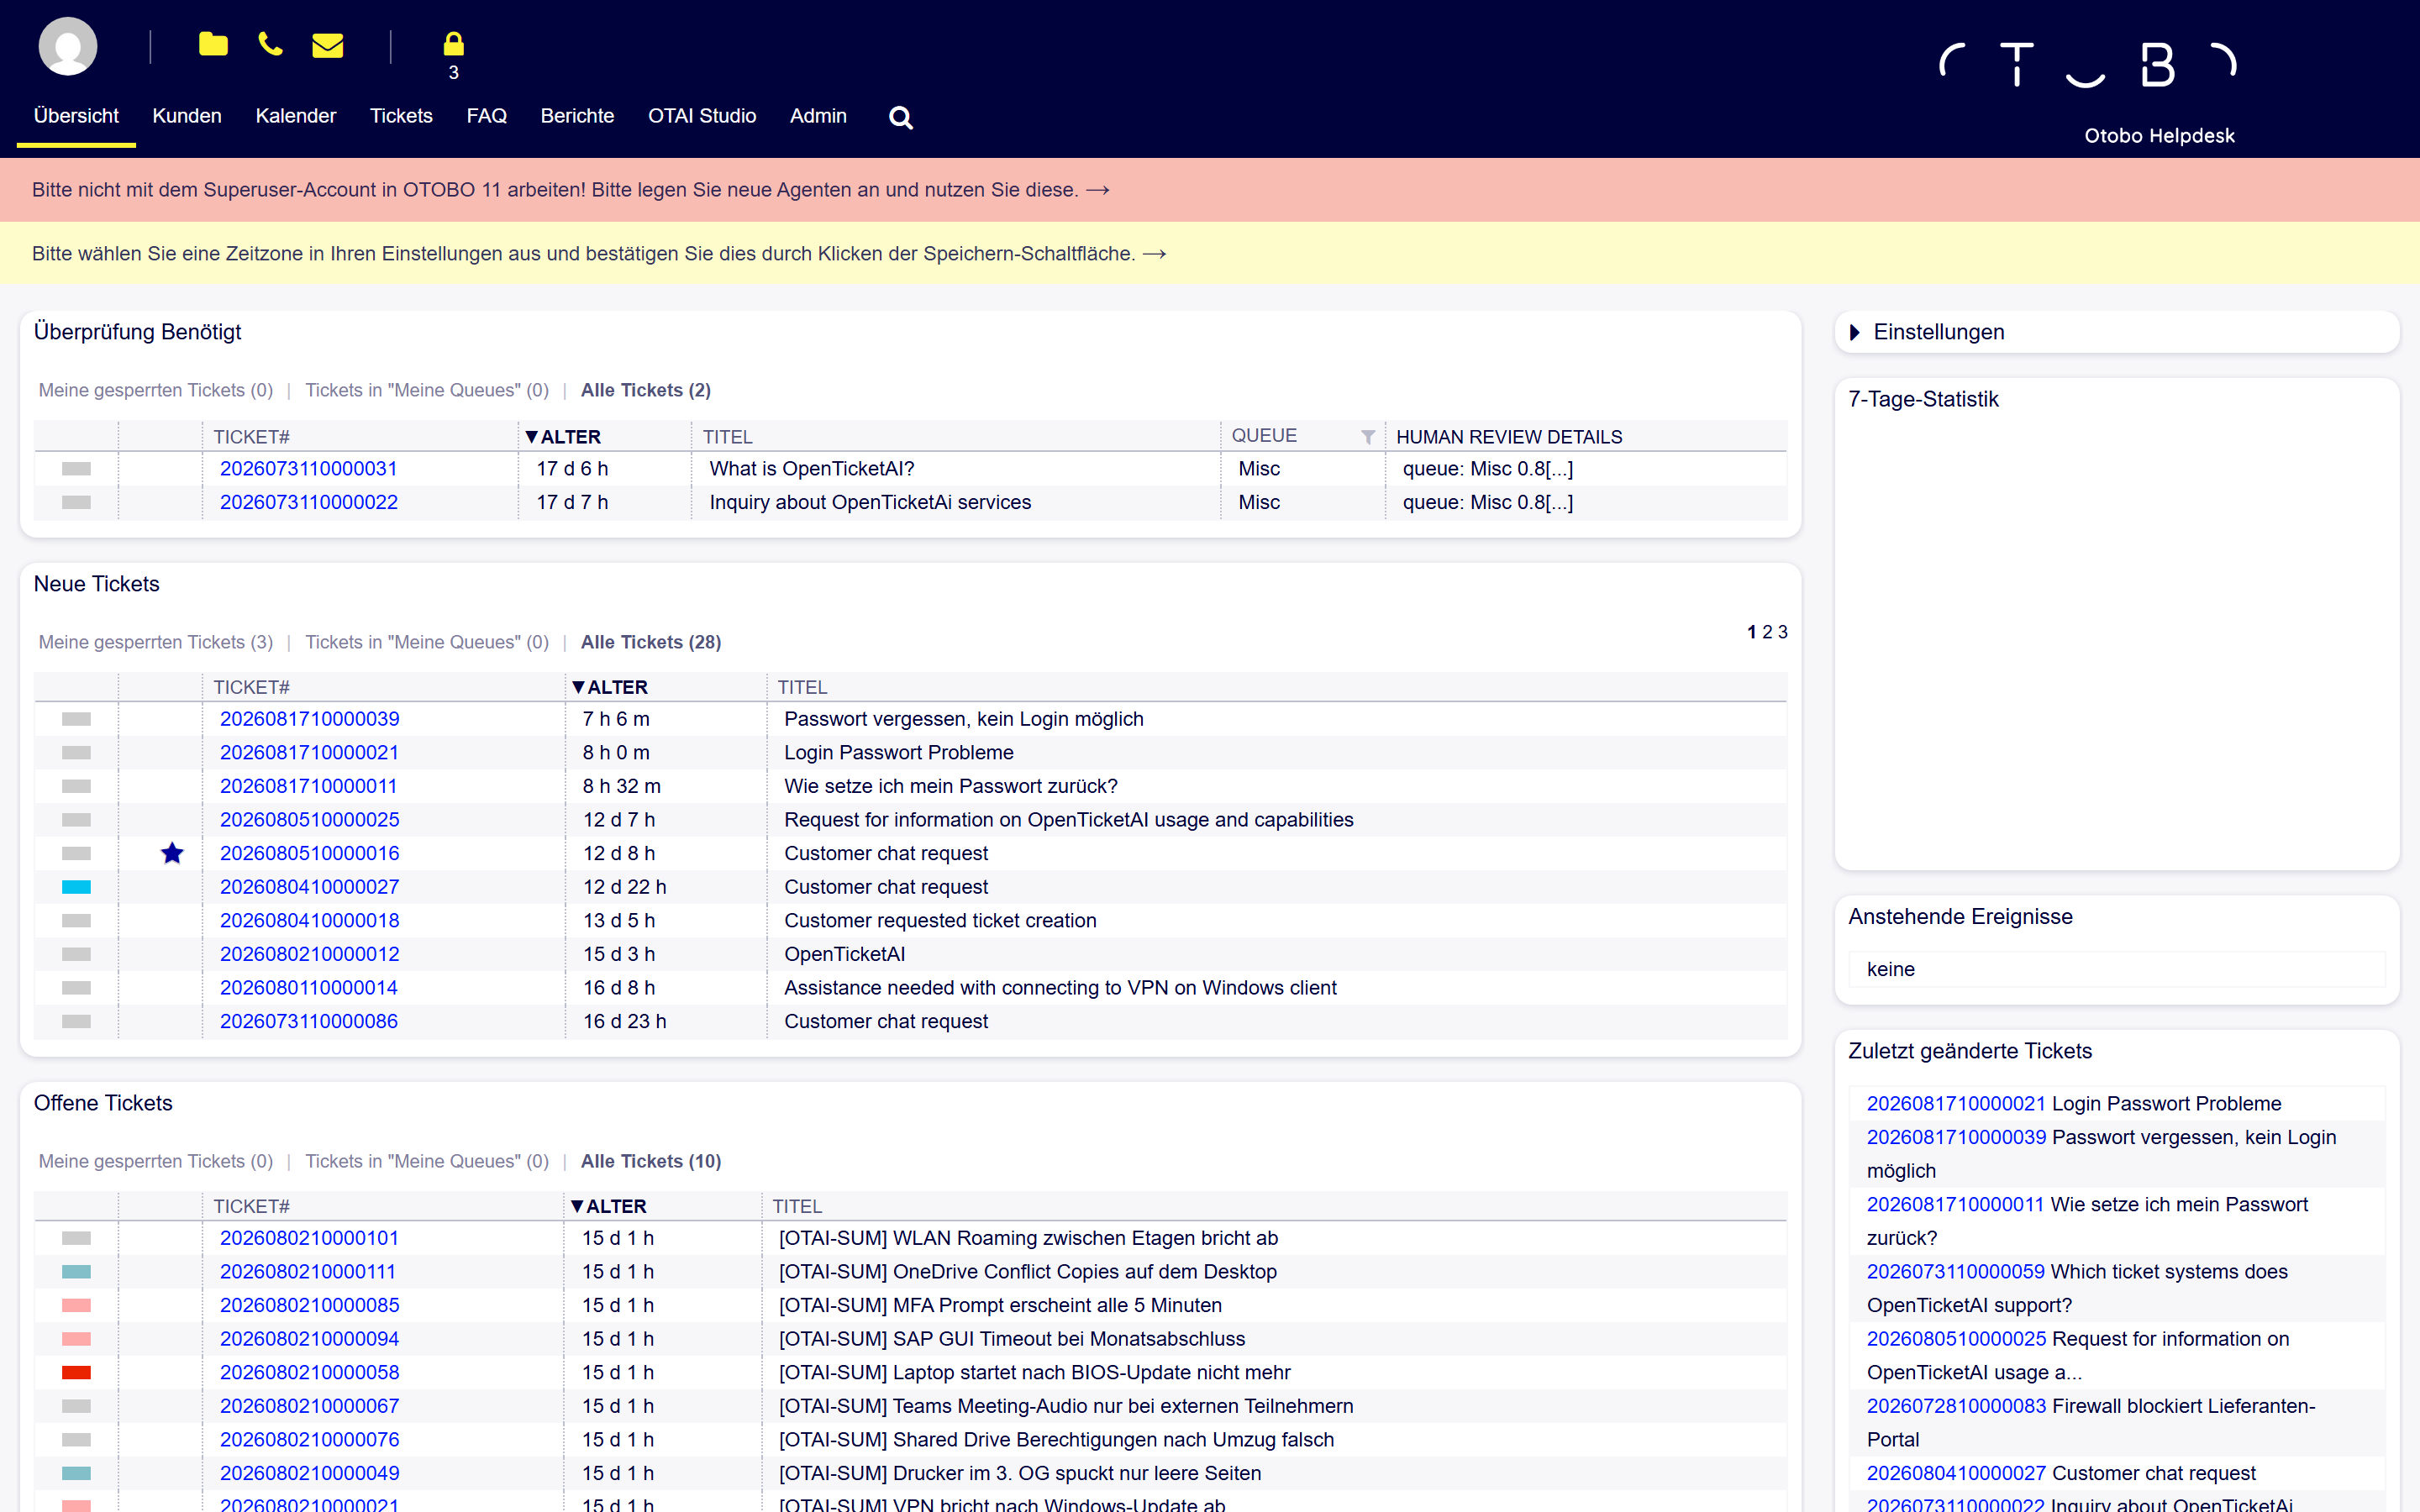Follow arrow in timezone notice banner
This screenshot has height=1512, width=2420.
coord(1154,254)
